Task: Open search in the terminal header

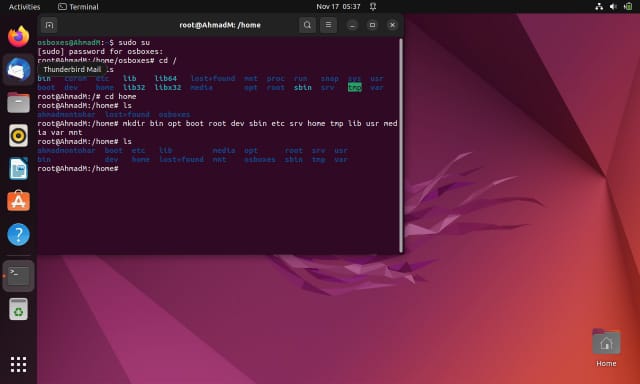Action: 307,25
